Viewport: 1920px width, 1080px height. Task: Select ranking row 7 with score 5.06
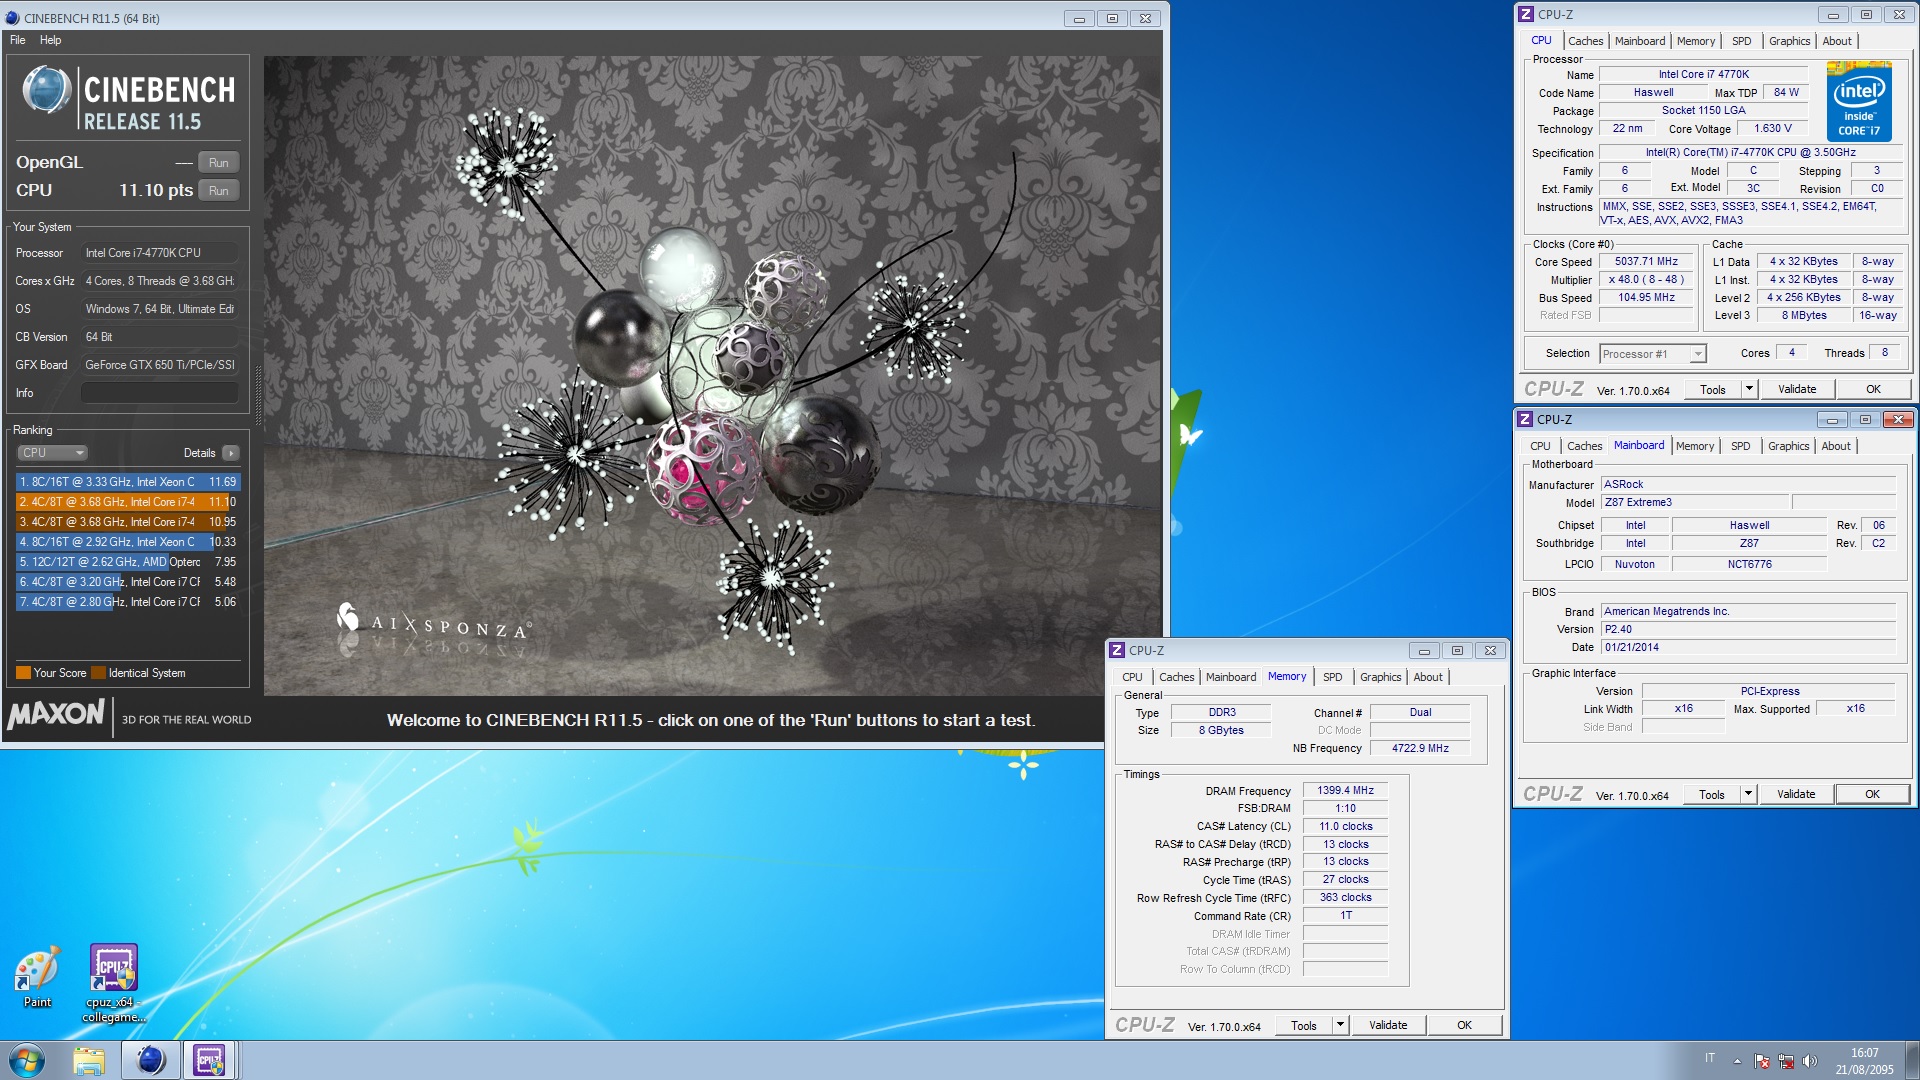point(127,602)
